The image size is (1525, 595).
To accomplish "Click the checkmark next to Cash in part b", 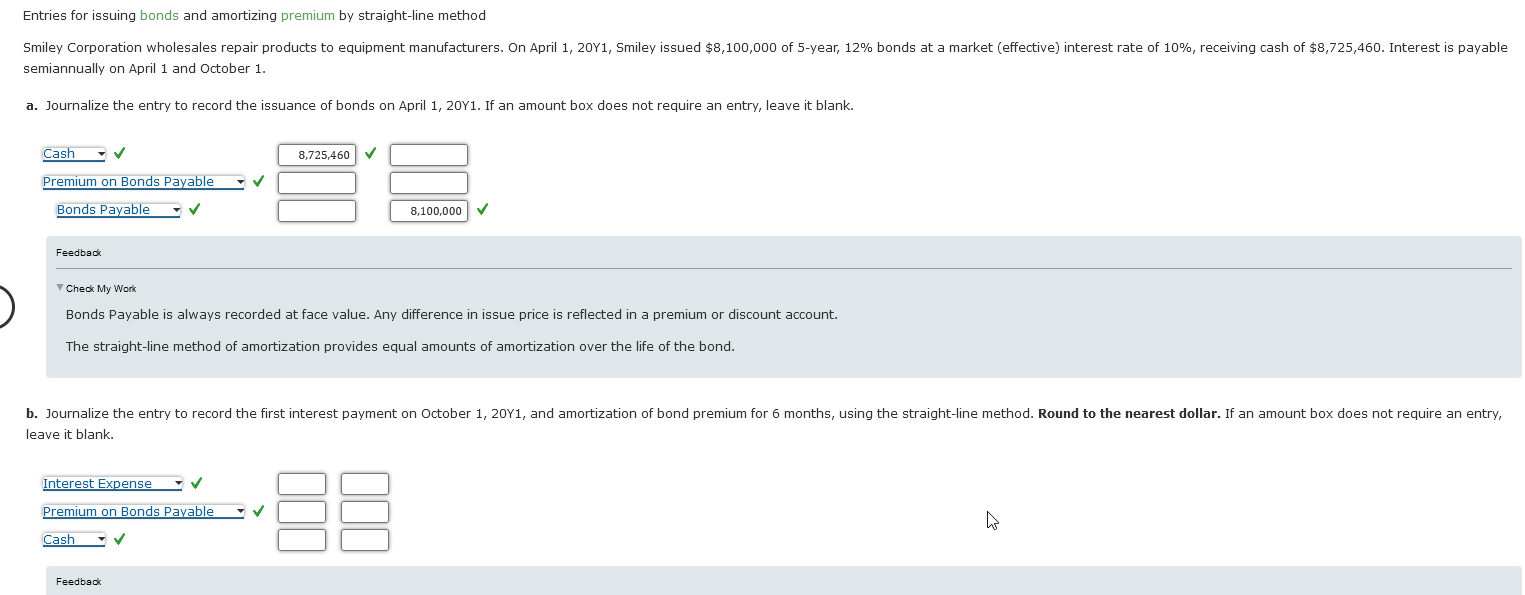I will click(119, 538).
